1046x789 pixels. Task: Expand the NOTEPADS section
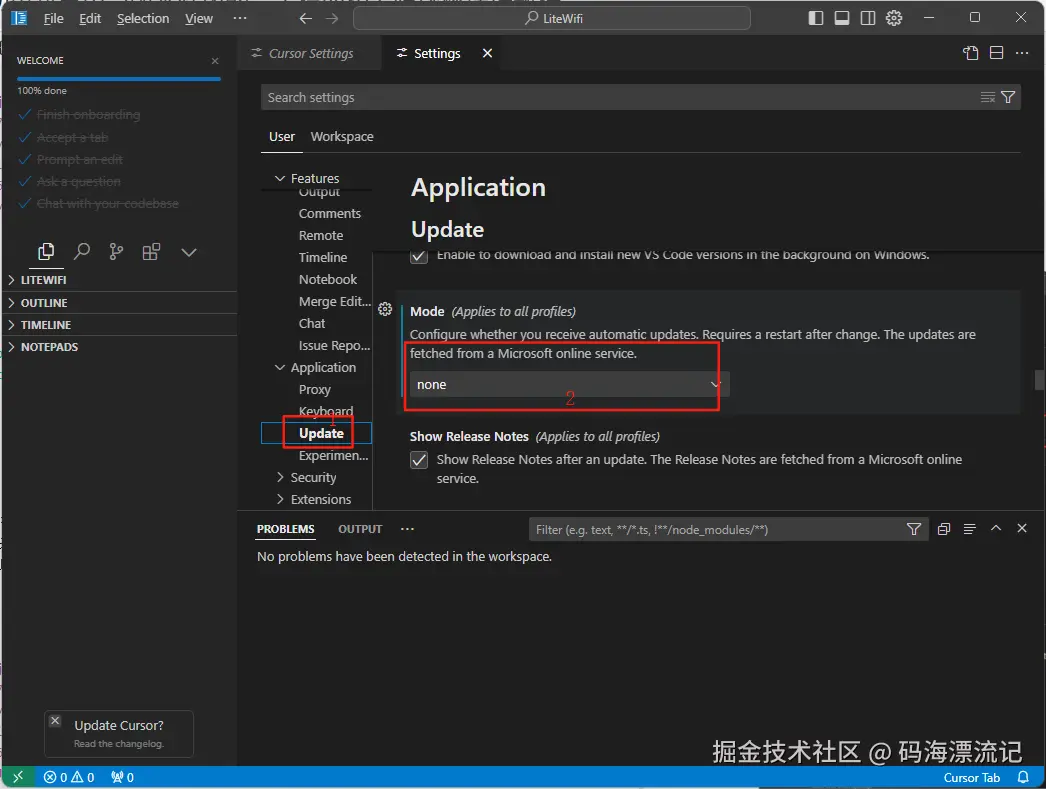(119, 347)
